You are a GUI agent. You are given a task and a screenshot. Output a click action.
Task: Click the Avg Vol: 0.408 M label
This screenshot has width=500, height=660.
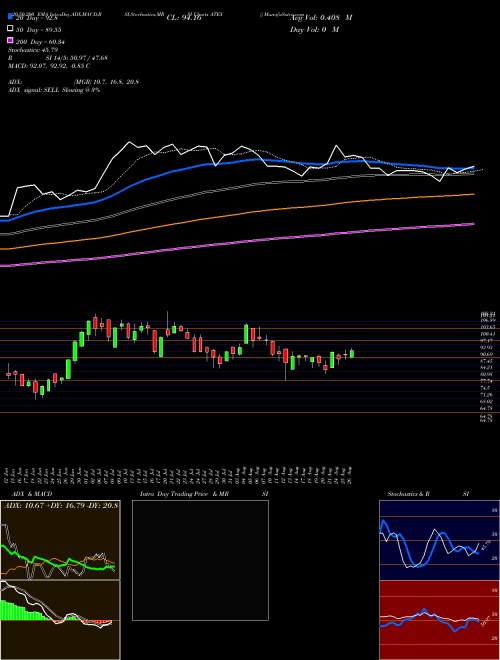[x=321, y=18]
